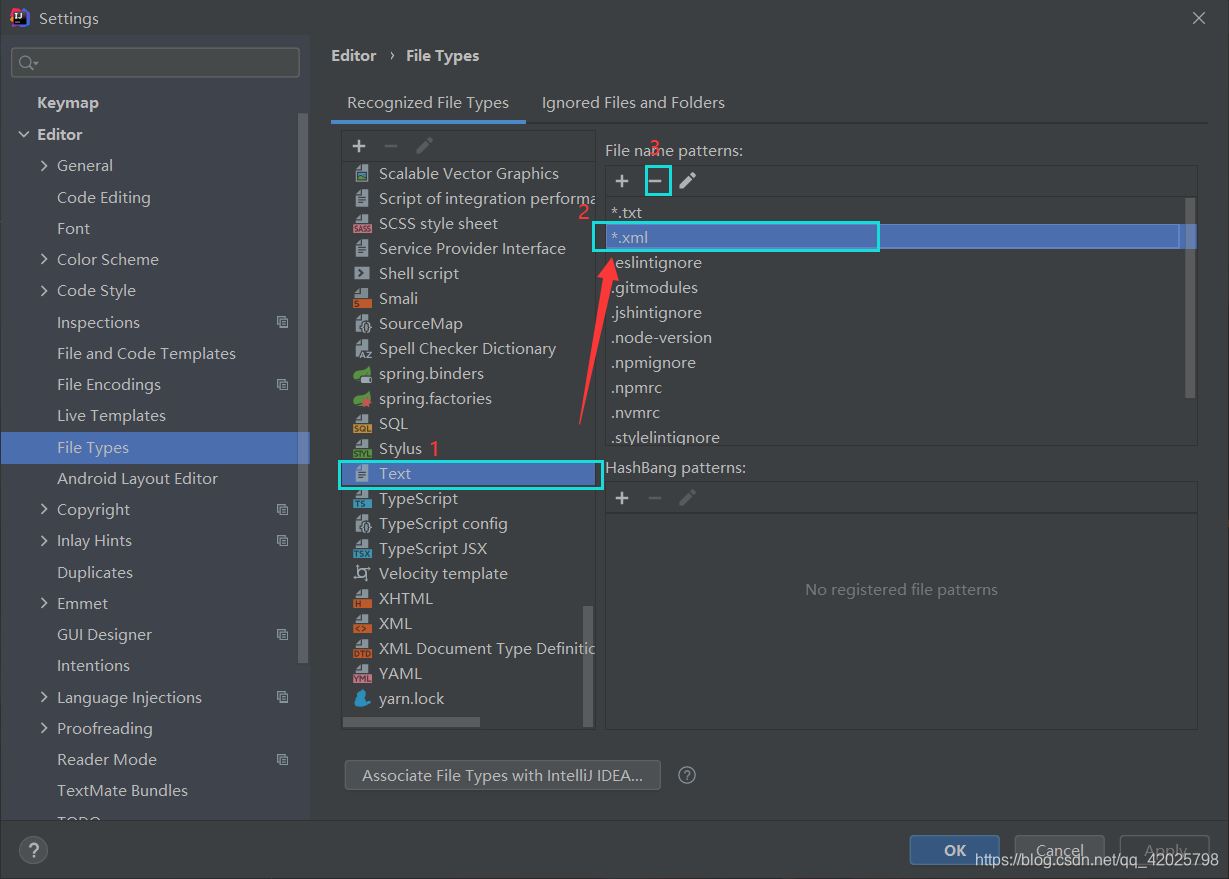This screenshot has width=1229, height=879.
Task: Add a HashBang pattern
Action: (622, 498)
